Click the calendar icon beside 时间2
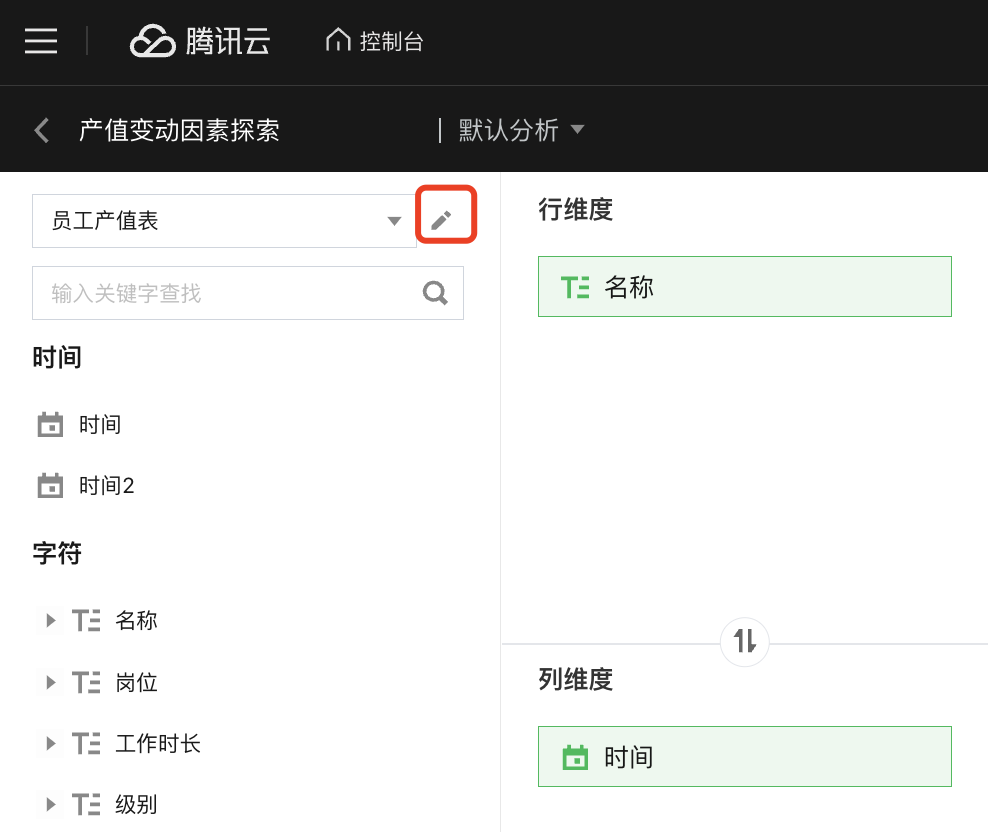 [50, 485]
